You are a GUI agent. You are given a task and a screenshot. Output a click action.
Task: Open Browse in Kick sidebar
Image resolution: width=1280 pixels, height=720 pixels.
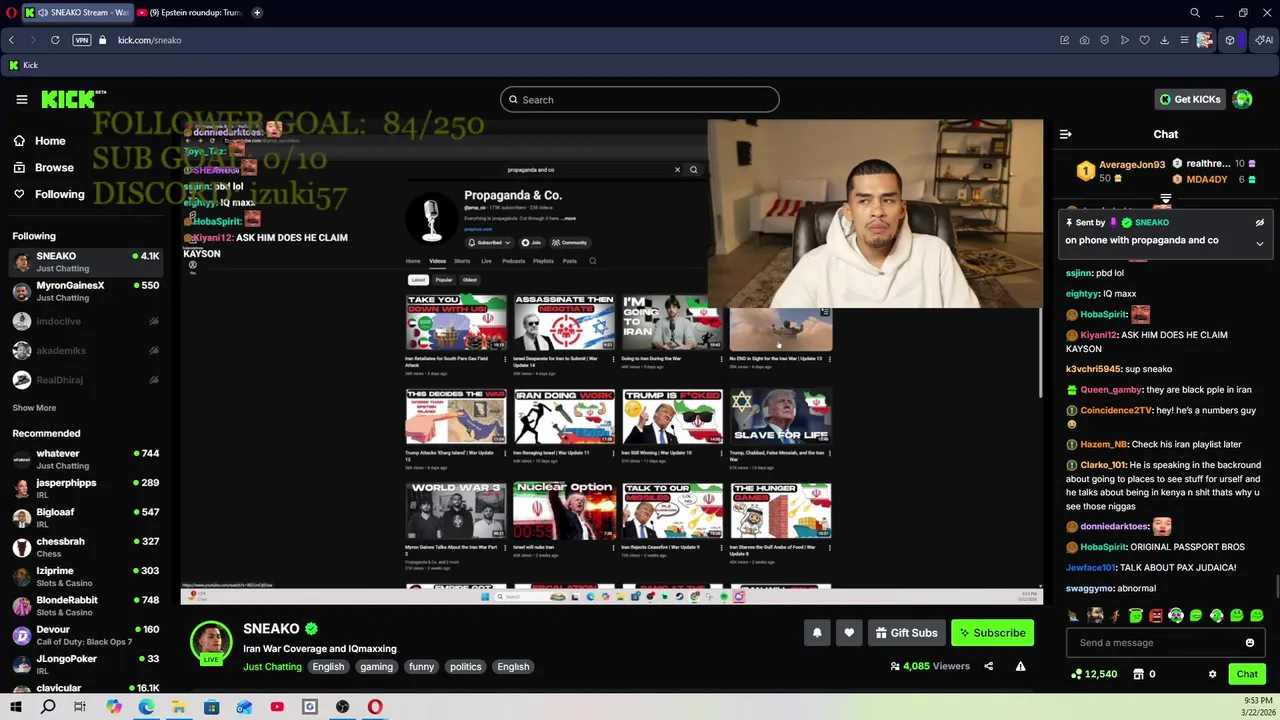pos(44,168)
